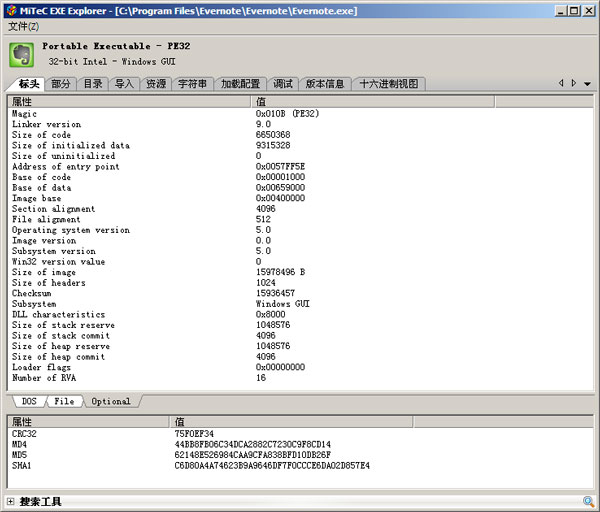Select the Optional bottom tab
This screenshot has width=600, height=512.
[111, 401]
